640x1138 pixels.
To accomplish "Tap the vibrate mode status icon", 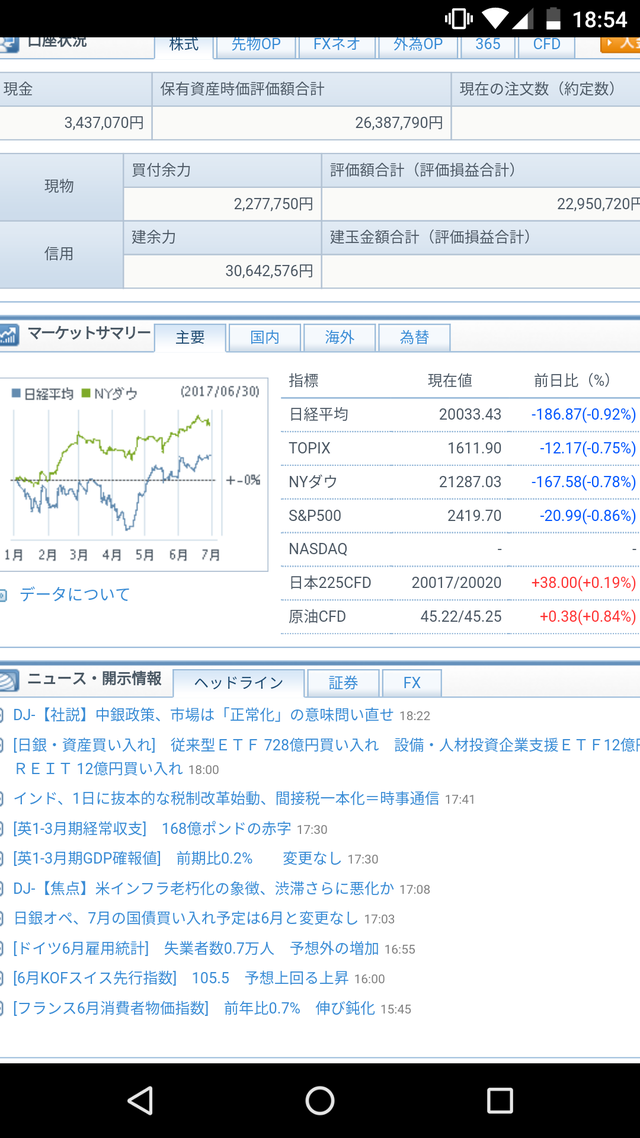I will (x=459, y=18).
